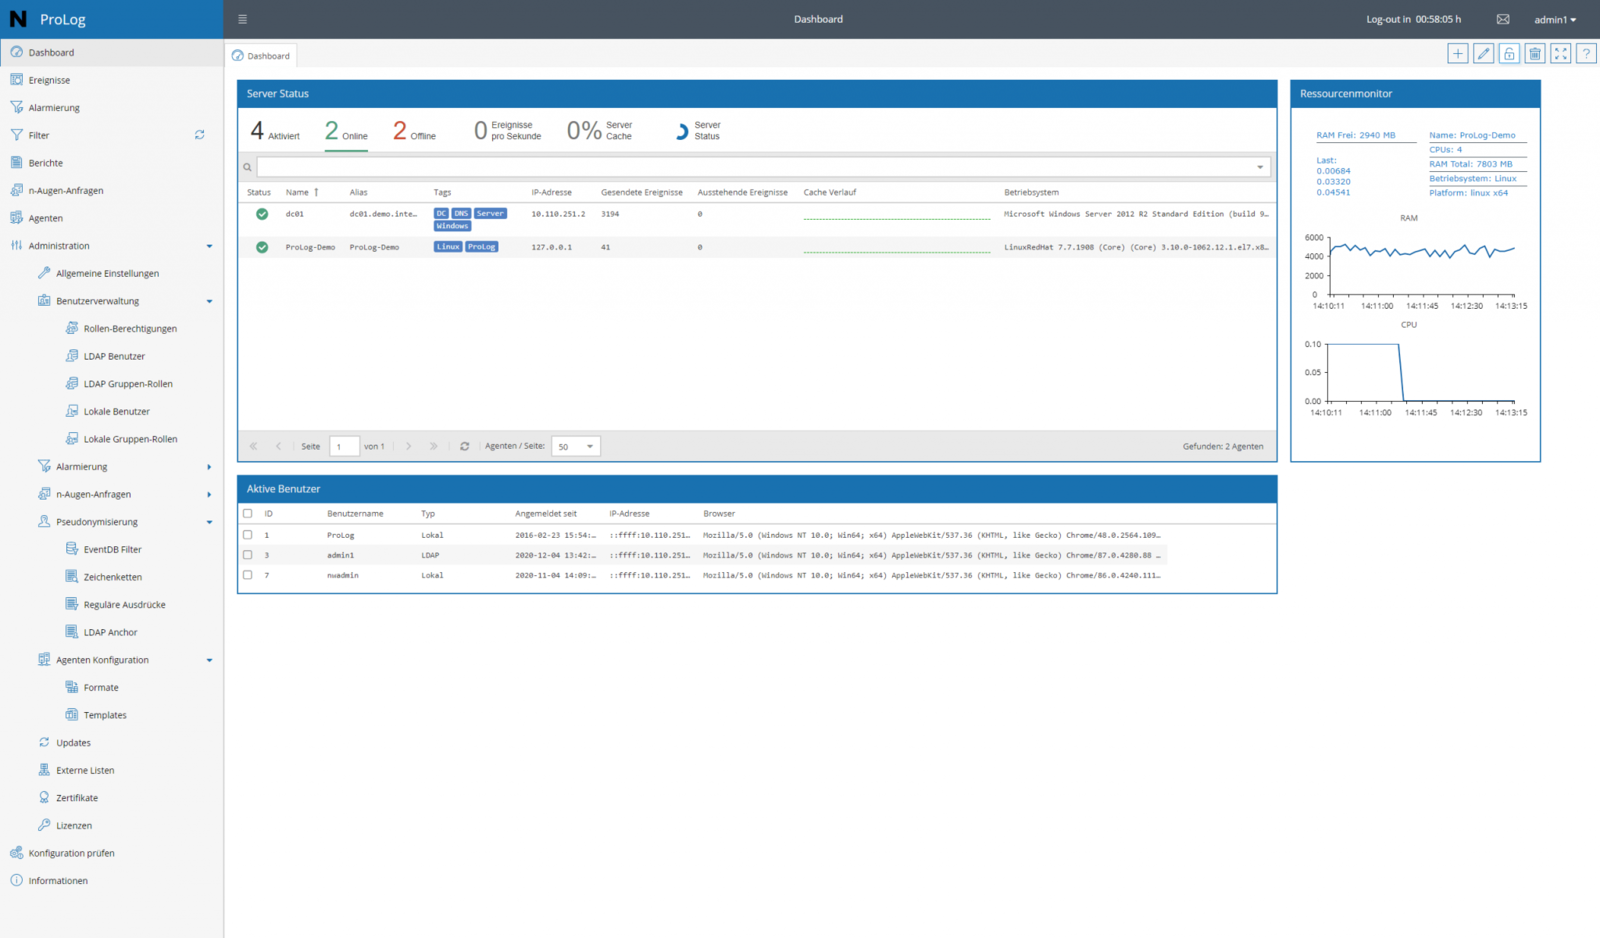Click the refresh icon next to Filter

point(200,134)
